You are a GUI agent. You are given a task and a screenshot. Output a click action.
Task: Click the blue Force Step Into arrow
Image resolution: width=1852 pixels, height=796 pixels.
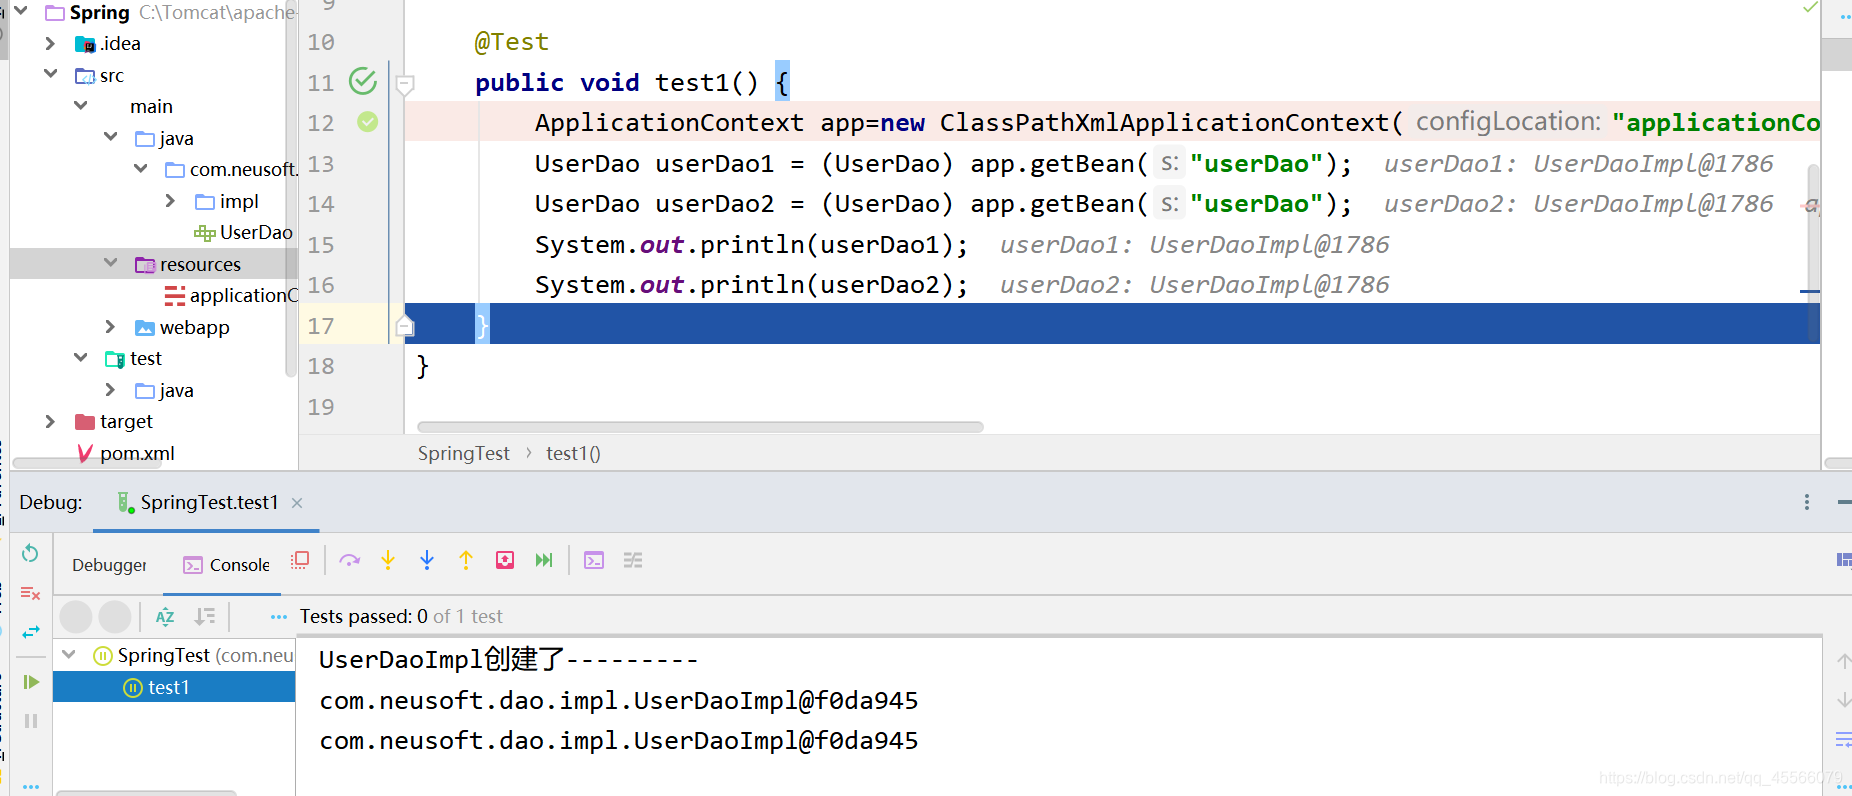[427, 560]
